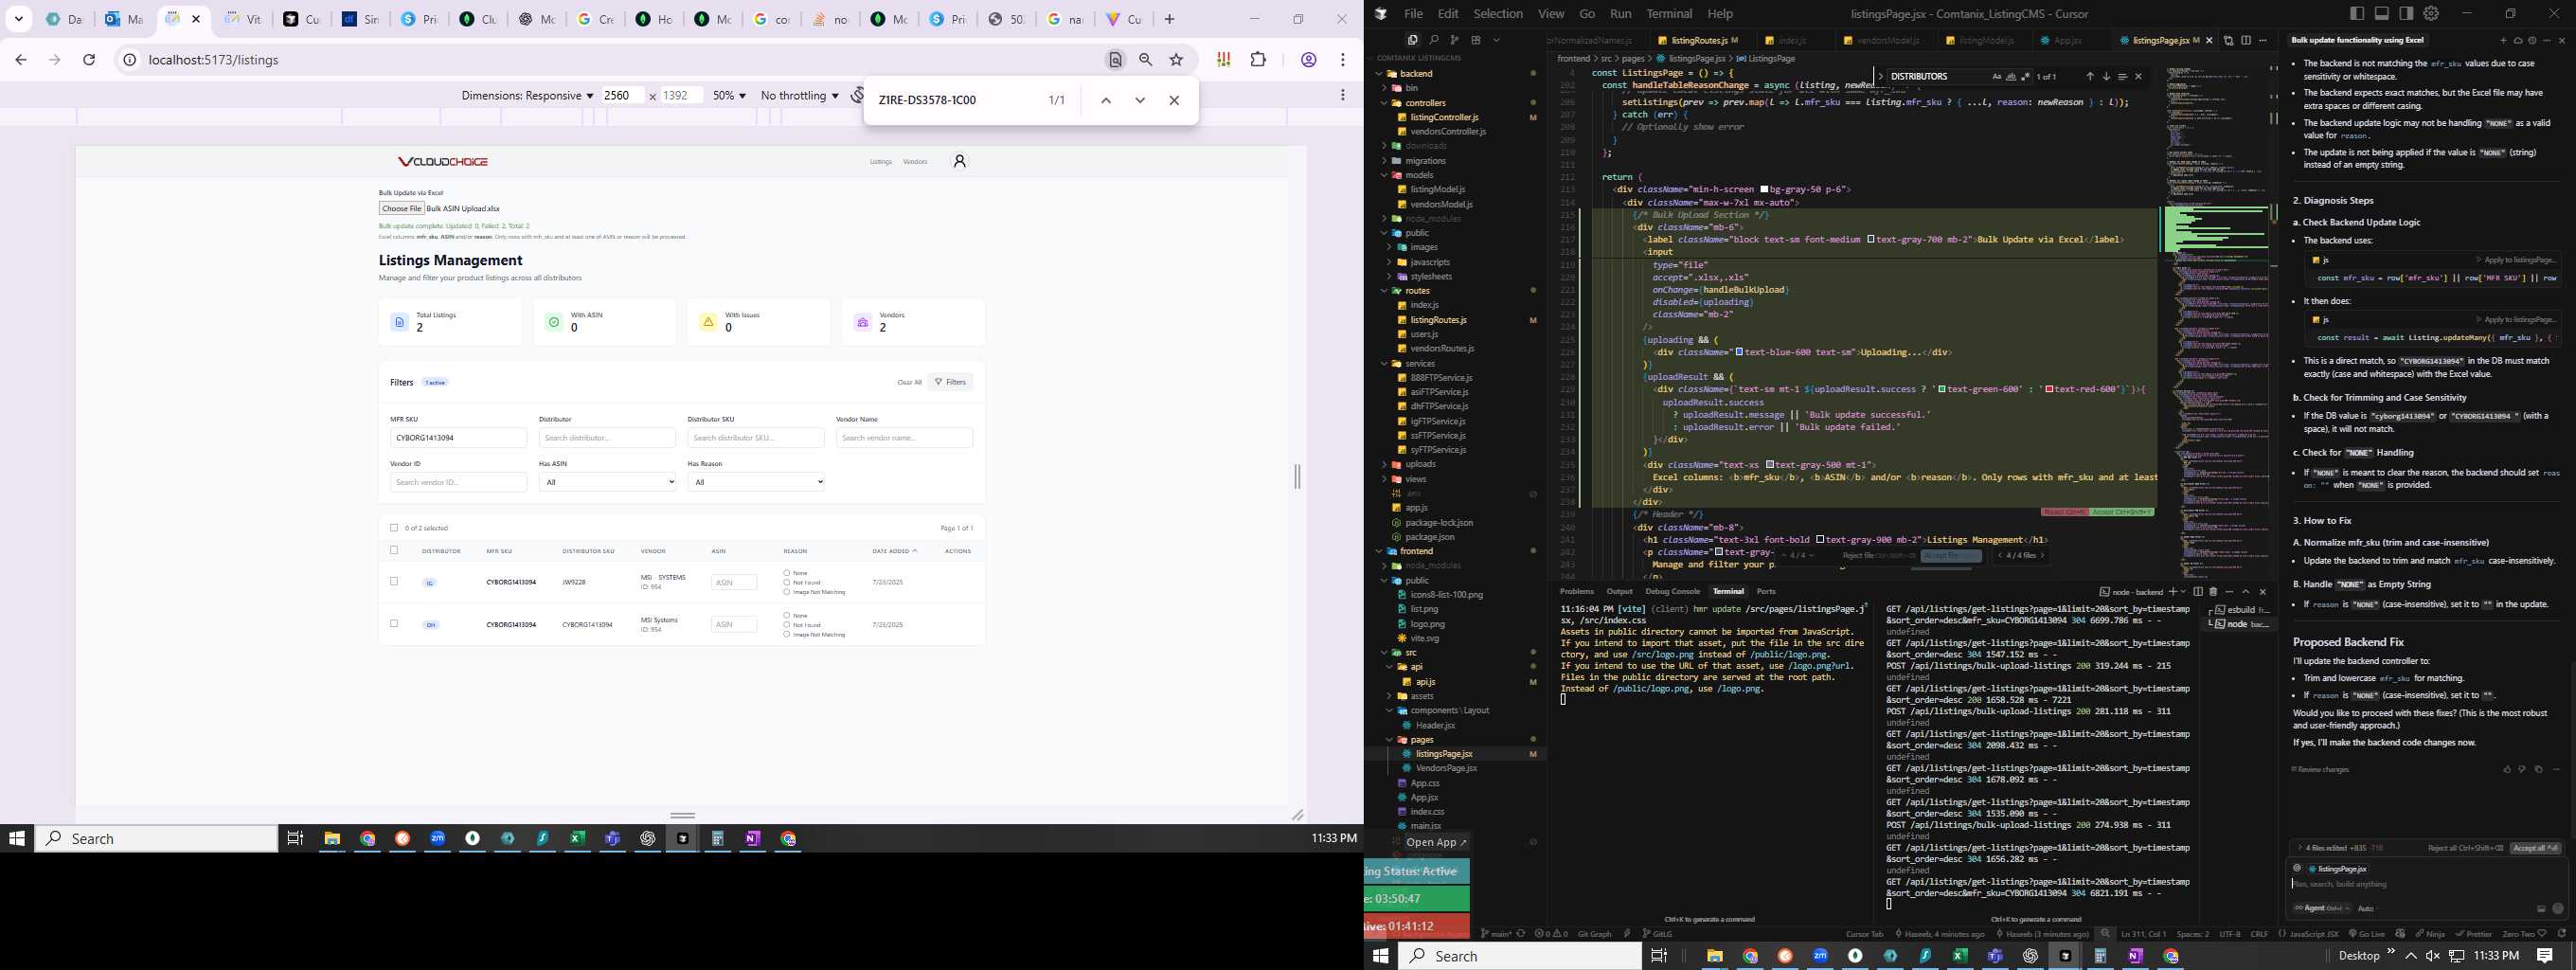Image resolution: width=2576 pixels, height=970 pixels.
Task: Open File Explorer from the right Windows taskbar
Action: point(1715,956)
